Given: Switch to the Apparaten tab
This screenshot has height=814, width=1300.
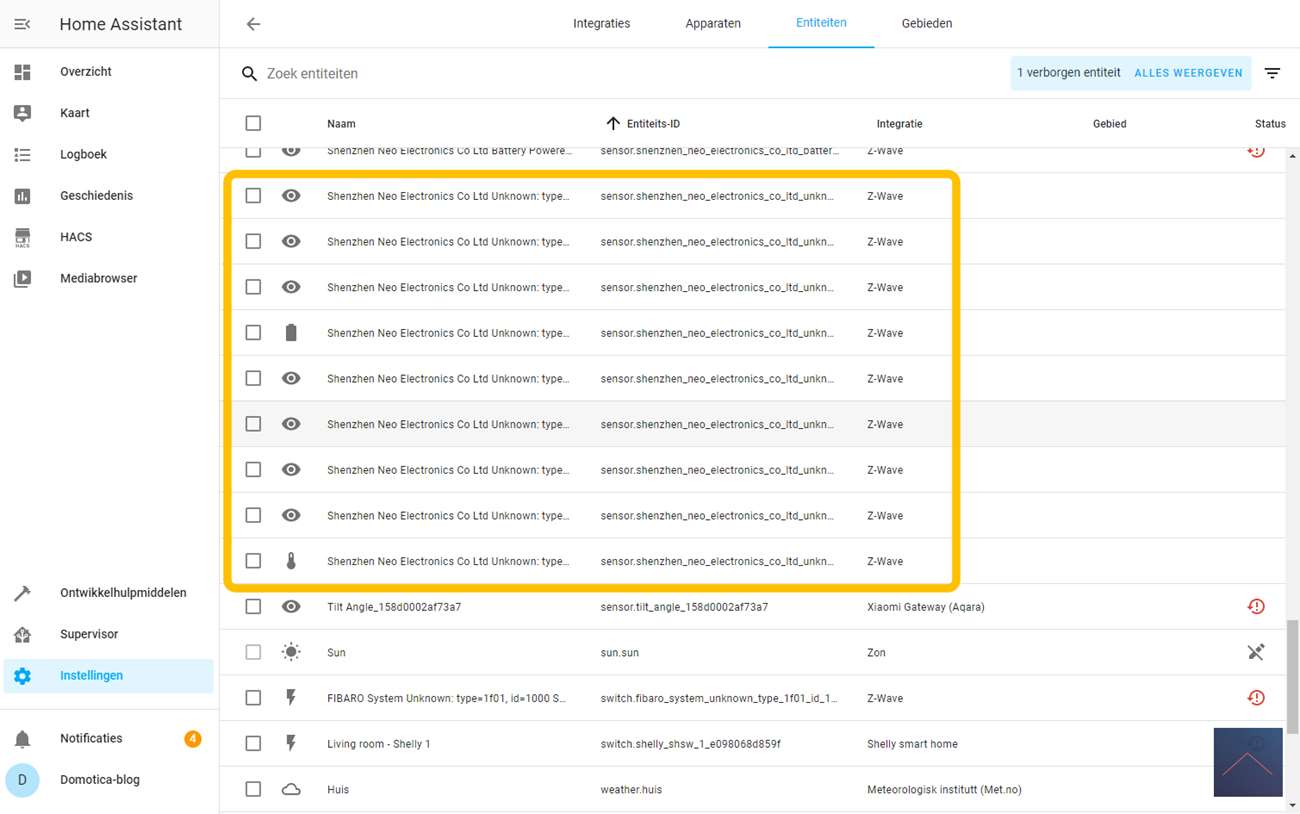Looking at the screenshot, I should coord(713,23).
